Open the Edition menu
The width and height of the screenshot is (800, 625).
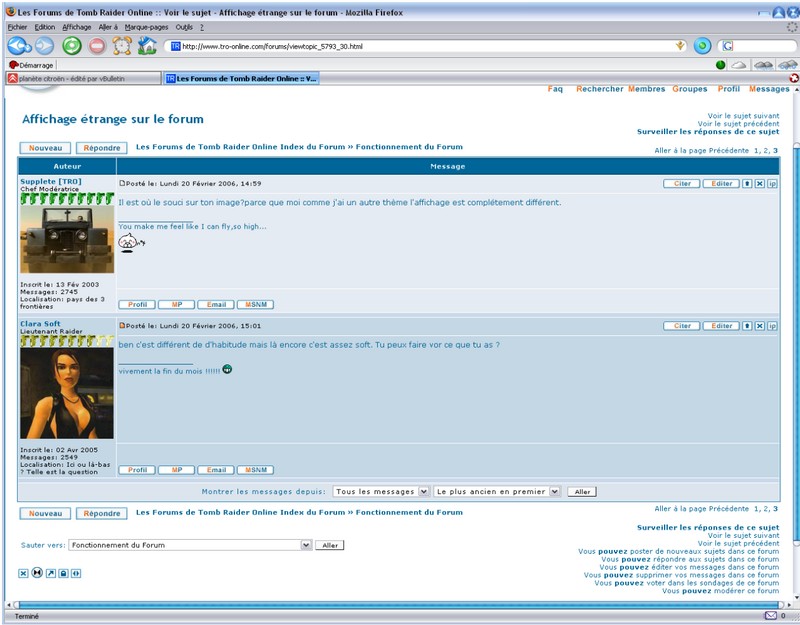tap(45, 27)
